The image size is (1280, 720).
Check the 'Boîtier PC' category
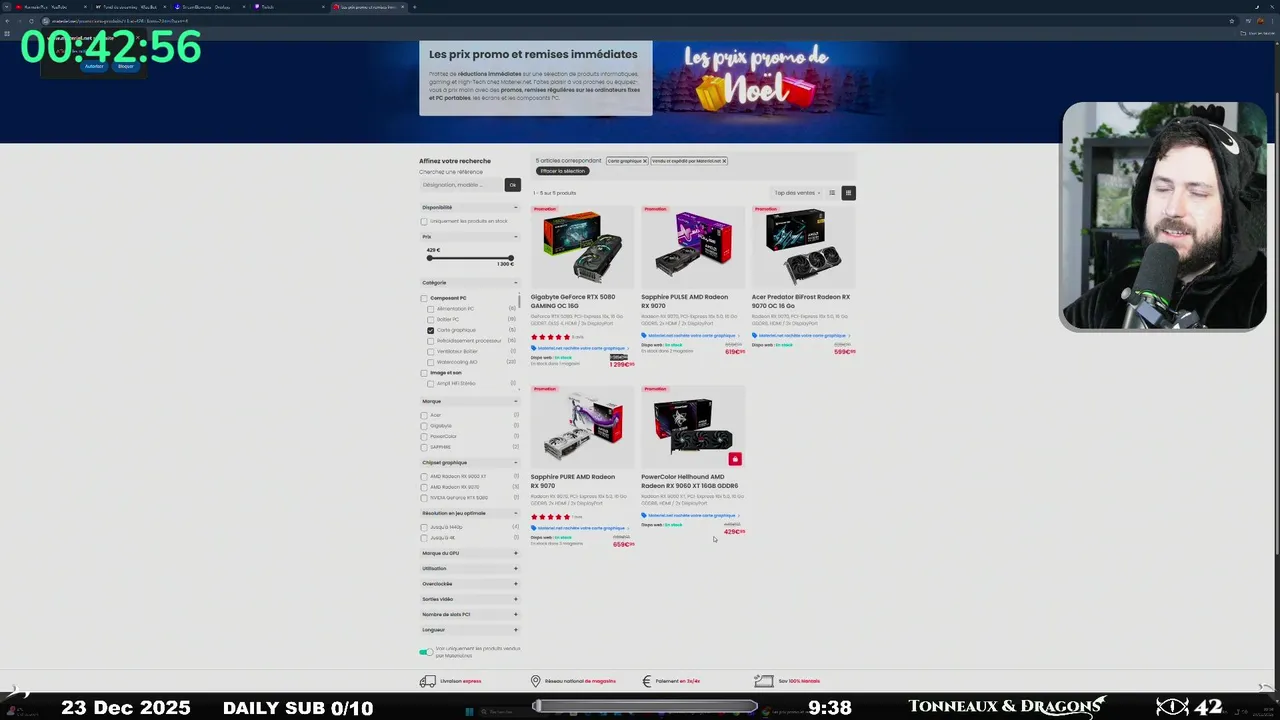coord(431,319)
